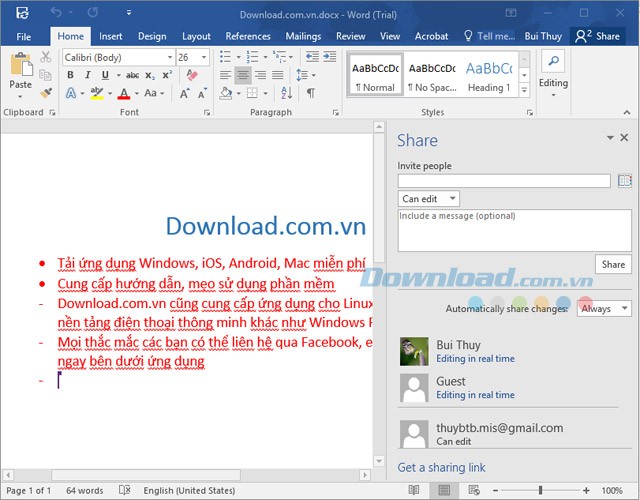Click the zoom slider in status bar
Screen dimensions: 640x500
[x=541, y=491]
